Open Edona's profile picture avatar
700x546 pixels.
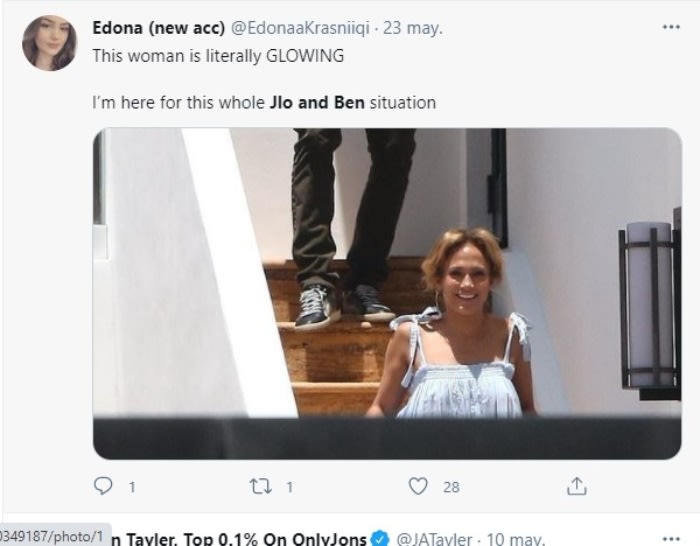[x=49, y=43]
